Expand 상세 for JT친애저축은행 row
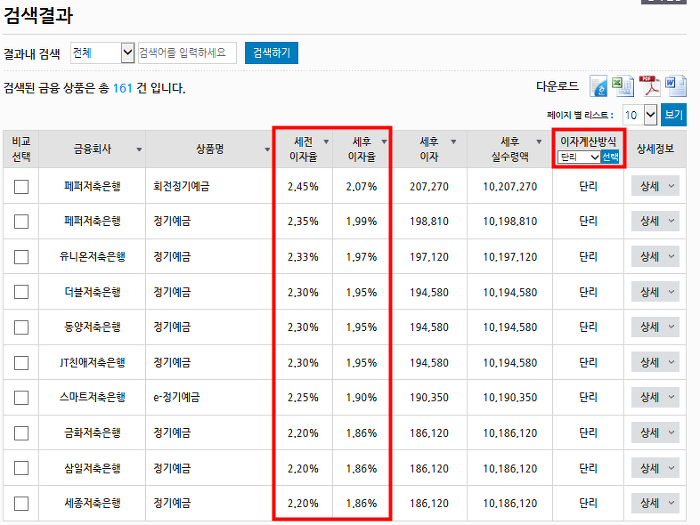Image resolution: width=700 pixels, height=525 pixels. click(655, 362)
